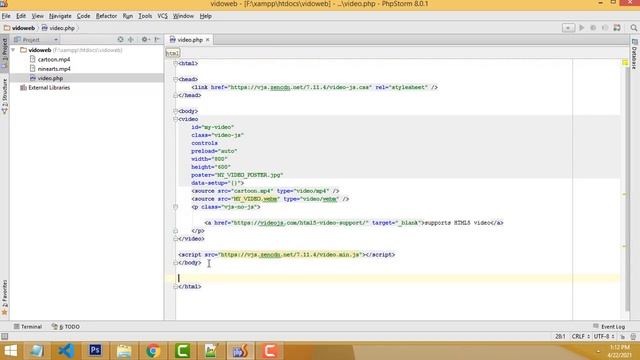Click collapse all icon in Project panel

click(x=131, y=40)
